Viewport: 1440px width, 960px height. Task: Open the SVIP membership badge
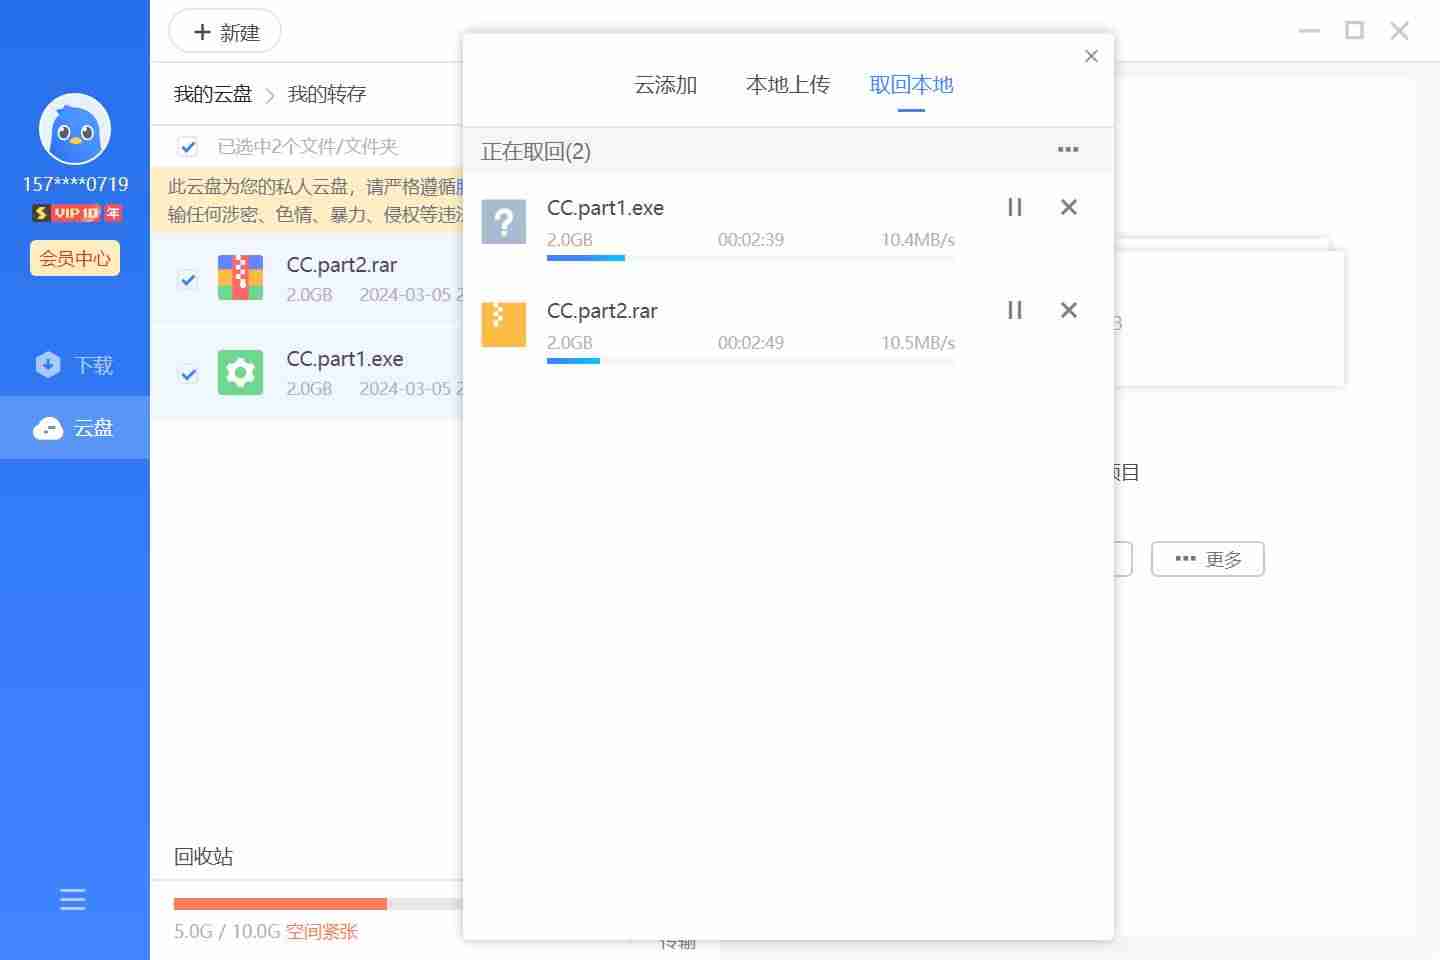tap(76, 213)
